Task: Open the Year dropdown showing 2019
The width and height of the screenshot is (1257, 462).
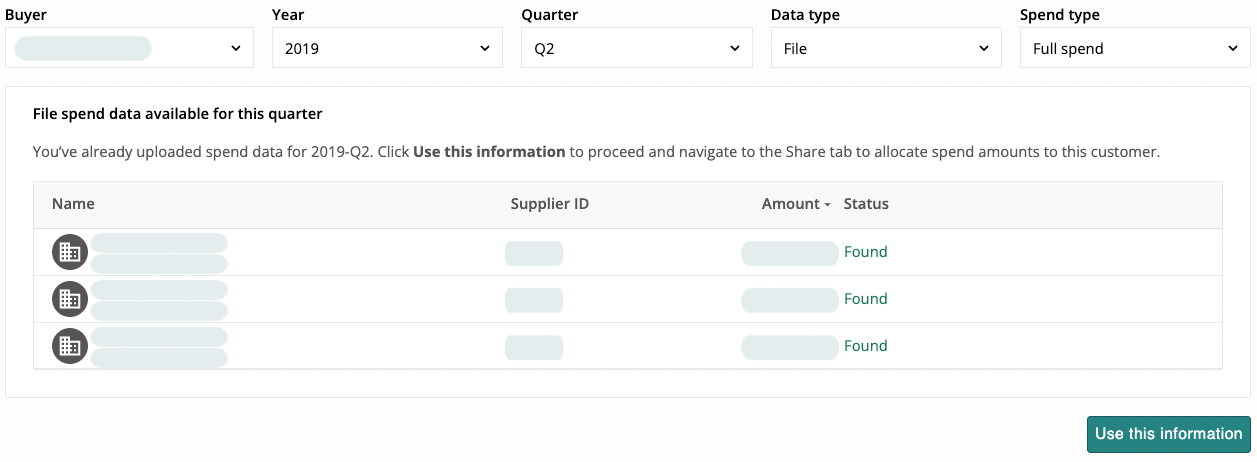Action: coord(387,48)
